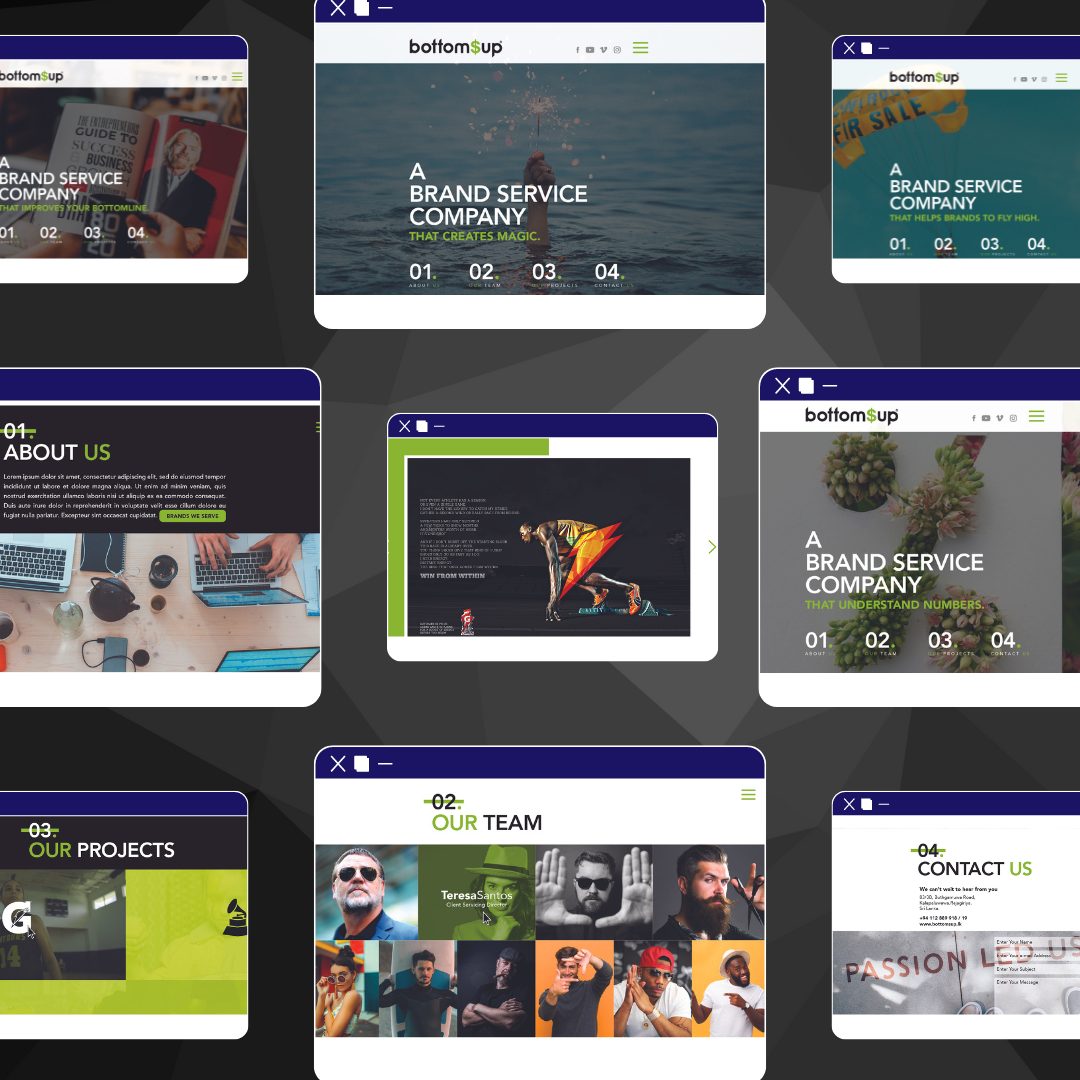Select '01. About Us' in 'Creates Magic' window
The image size is (1080, 1080).
[424, 275]
